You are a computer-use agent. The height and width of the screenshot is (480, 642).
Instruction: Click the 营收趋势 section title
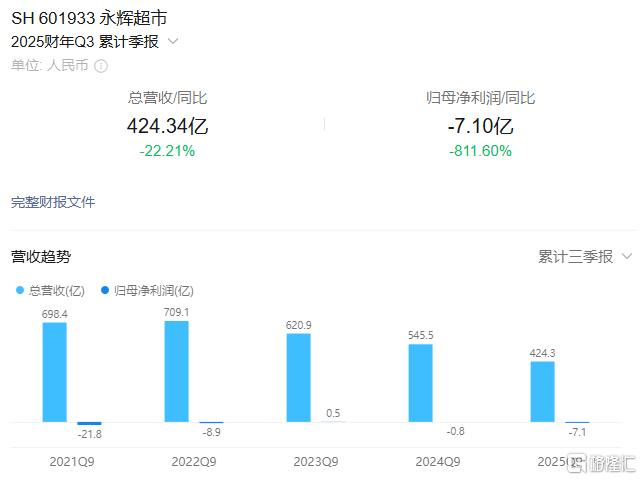[41, 257]
